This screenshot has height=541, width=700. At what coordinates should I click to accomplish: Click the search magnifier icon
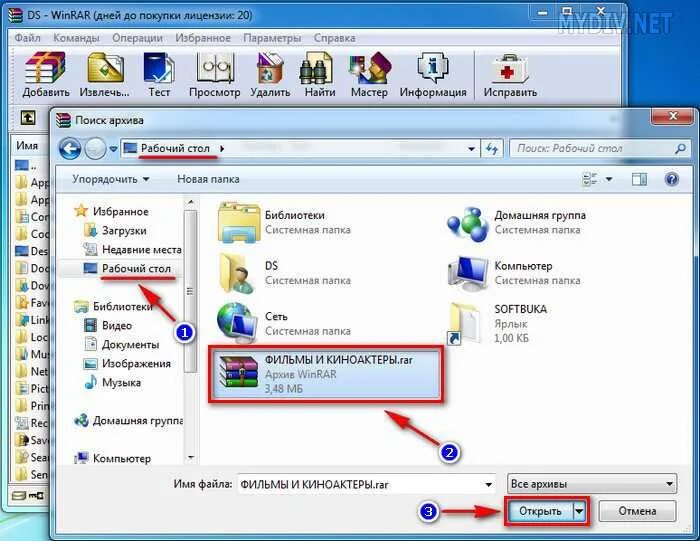click(680, 148)
